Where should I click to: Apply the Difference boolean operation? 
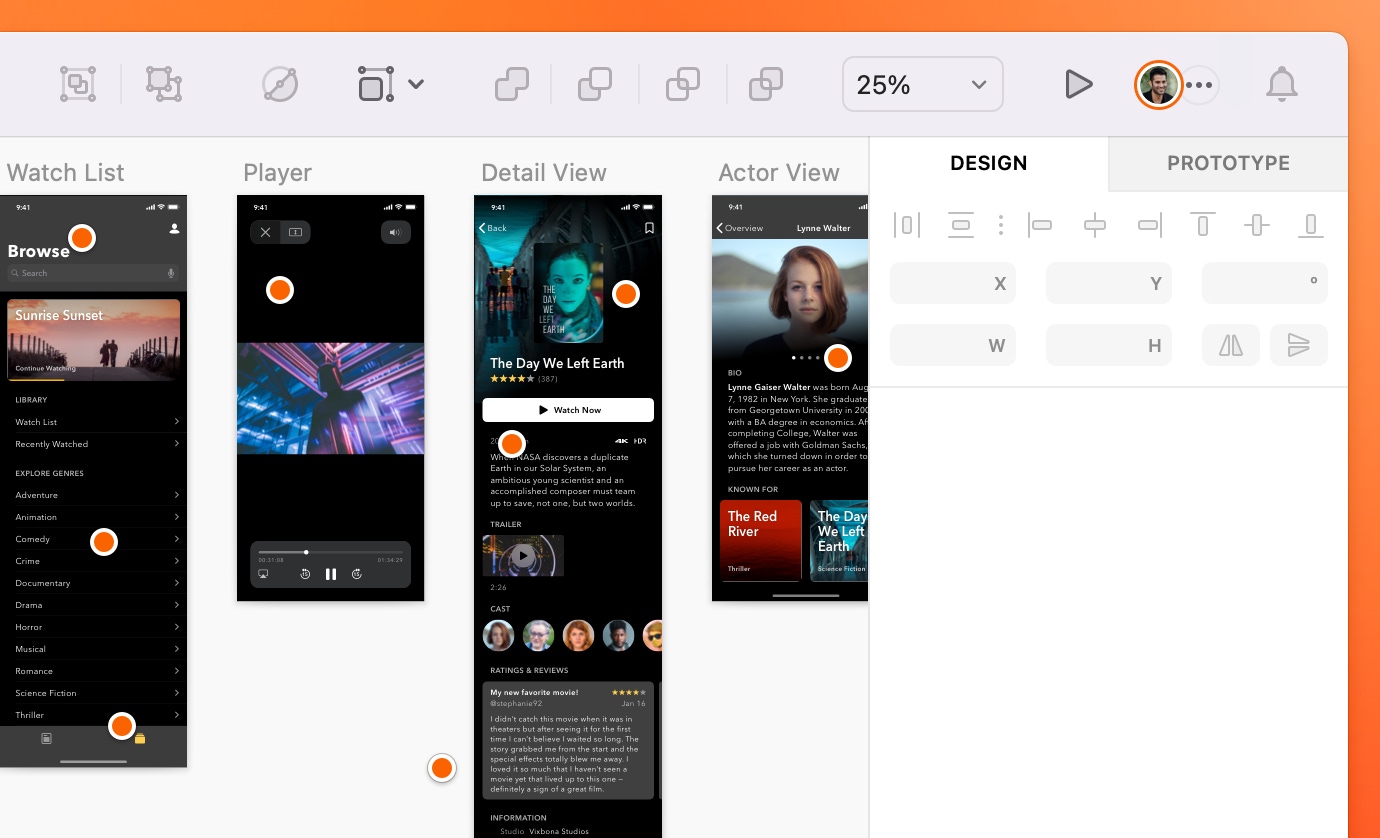pyautogui.click(x=766, y=85)
